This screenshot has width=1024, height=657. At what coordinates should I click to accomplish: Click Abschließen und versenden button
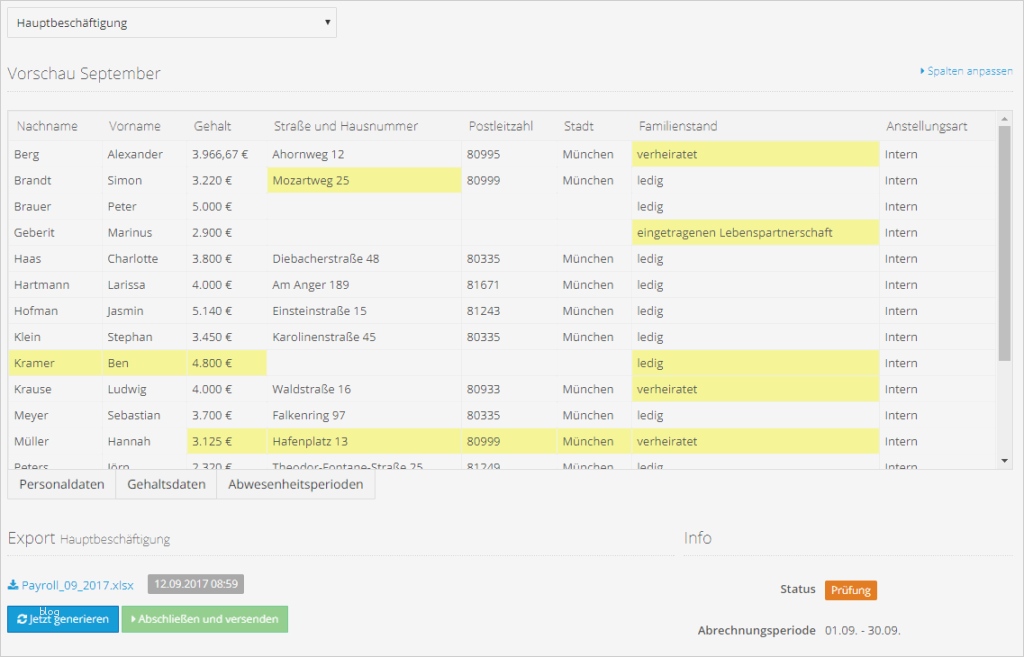[204, 619]
